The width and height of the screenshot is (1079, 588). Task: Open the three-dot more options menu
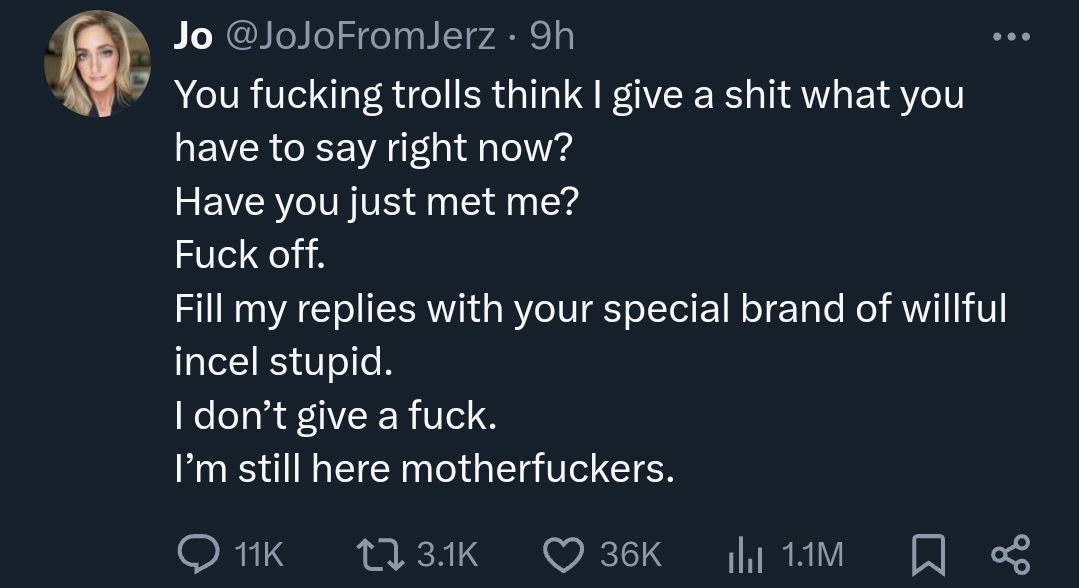[x=1011, y=38]
